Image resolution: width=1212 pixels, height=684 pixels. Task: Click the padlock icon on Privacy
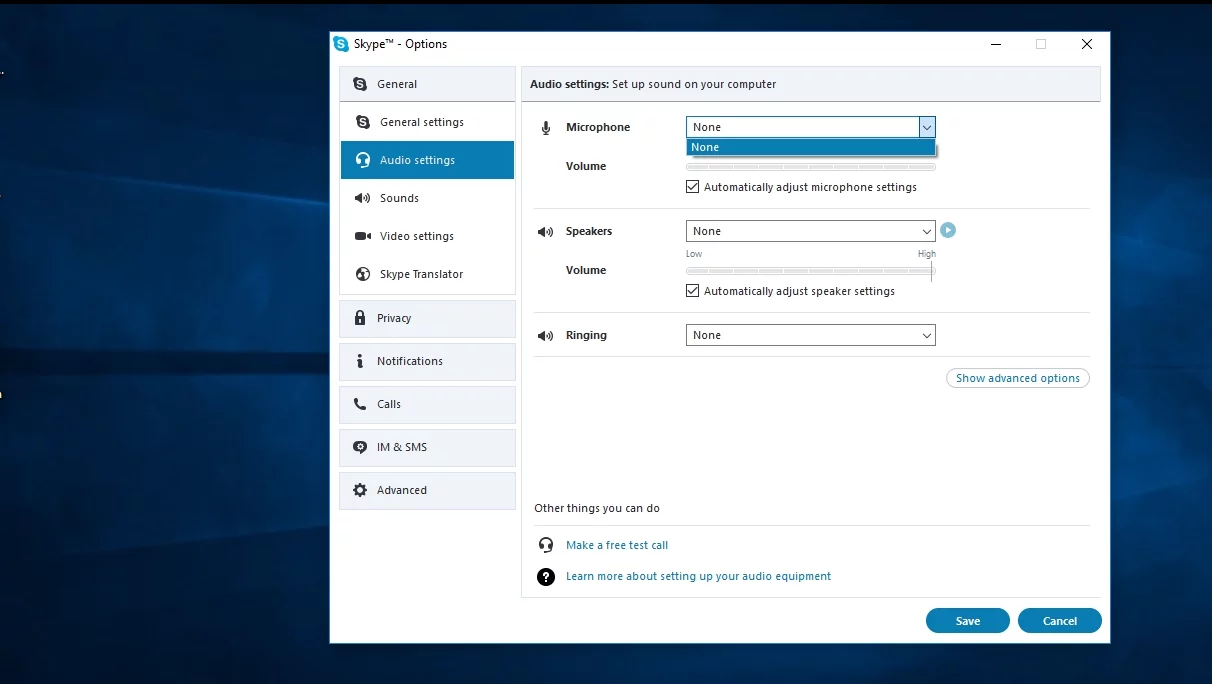[360, 318]
